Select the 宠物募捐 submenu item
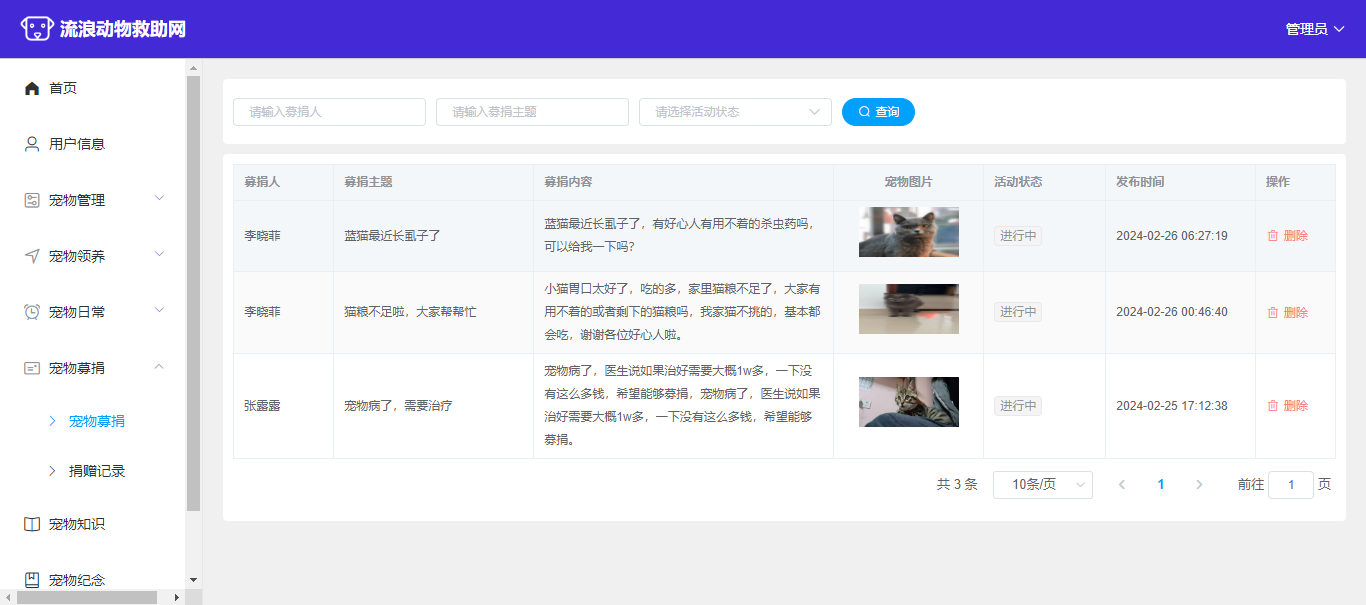The image size is (1366, 605). pyautogui.click(x=97, y=421)
